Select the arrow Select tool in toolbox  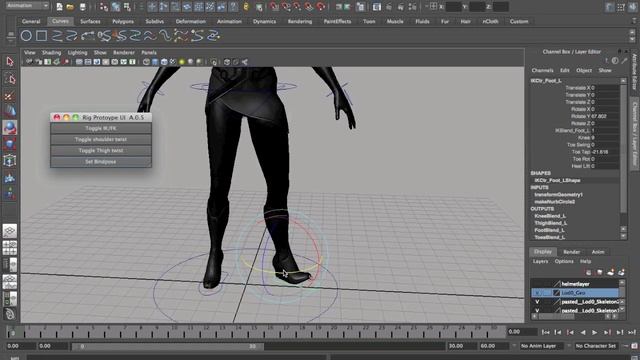pos(10,62)
